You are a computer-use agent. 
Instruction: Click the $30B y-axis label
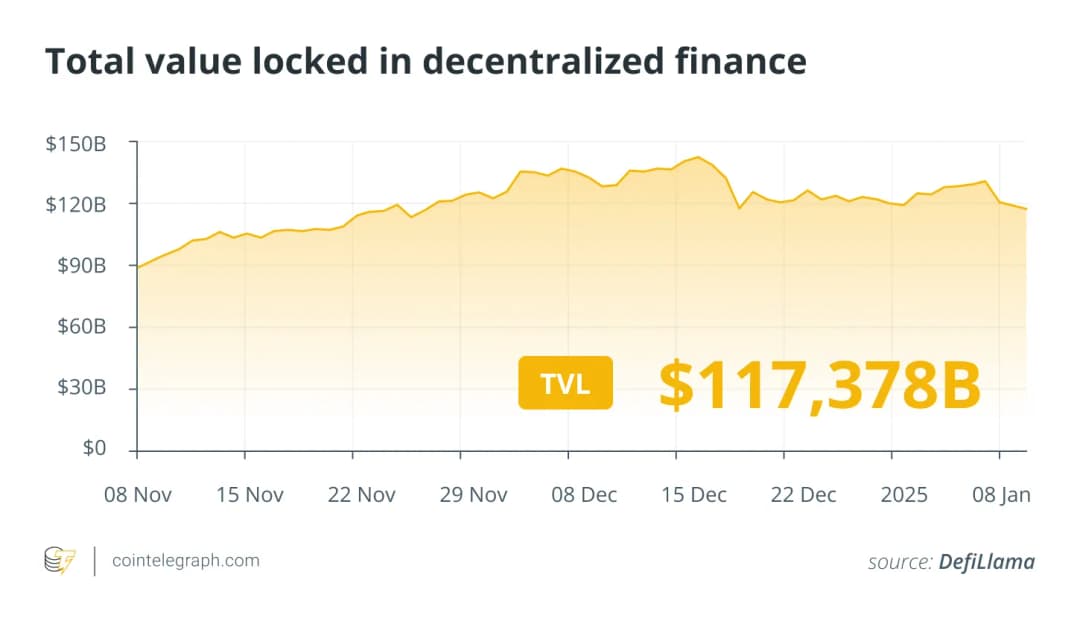pyautogui.click(x=80, y=388)
